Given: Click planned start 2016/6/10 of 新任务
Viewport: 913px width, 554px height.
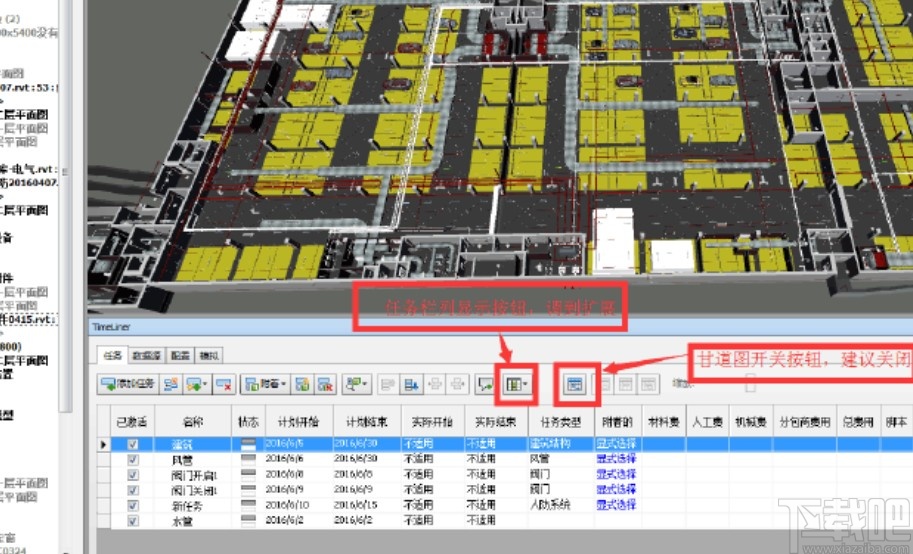Looking at the screenshot, I should (x=288, y=504).
